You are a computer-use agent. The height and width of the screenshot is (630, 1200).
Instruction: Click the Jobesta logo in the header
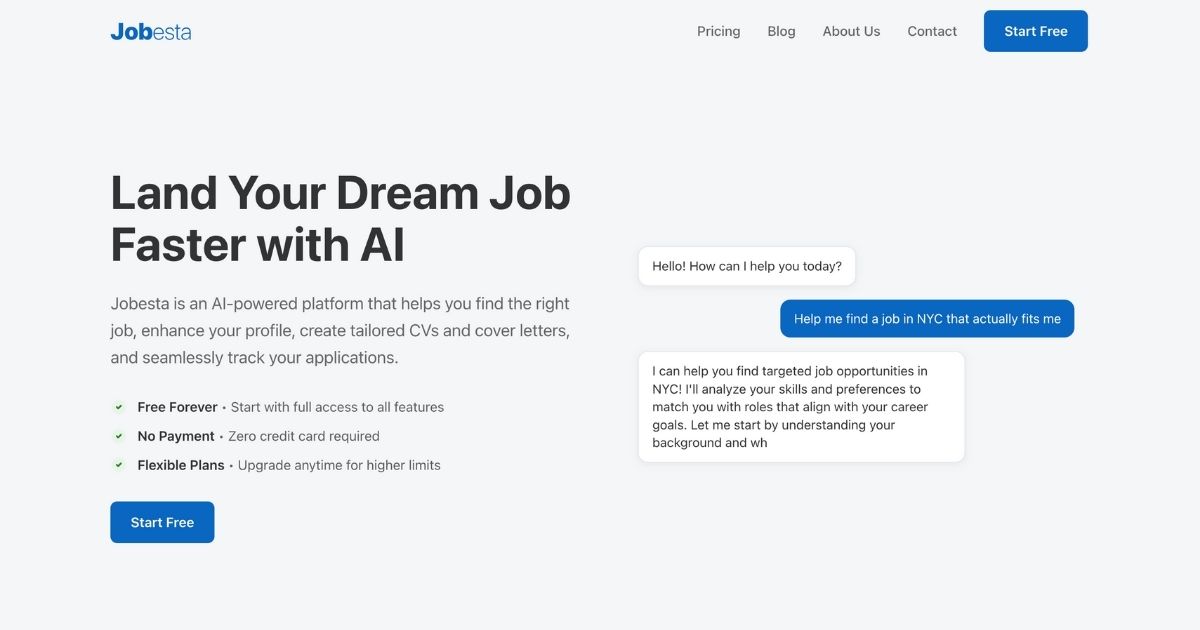click(x=151, y=31)
